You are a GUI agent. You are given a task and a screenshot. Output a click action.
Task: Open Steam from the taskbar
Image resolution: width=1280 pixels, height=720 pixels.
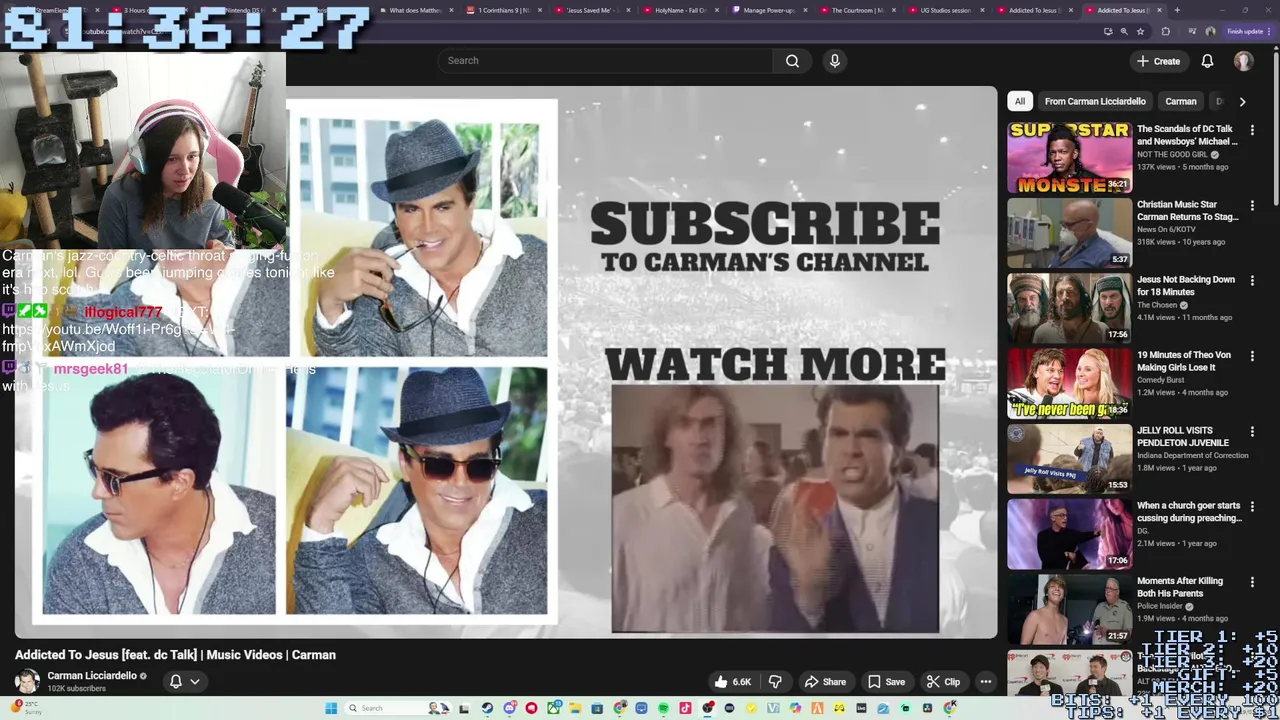487,708
